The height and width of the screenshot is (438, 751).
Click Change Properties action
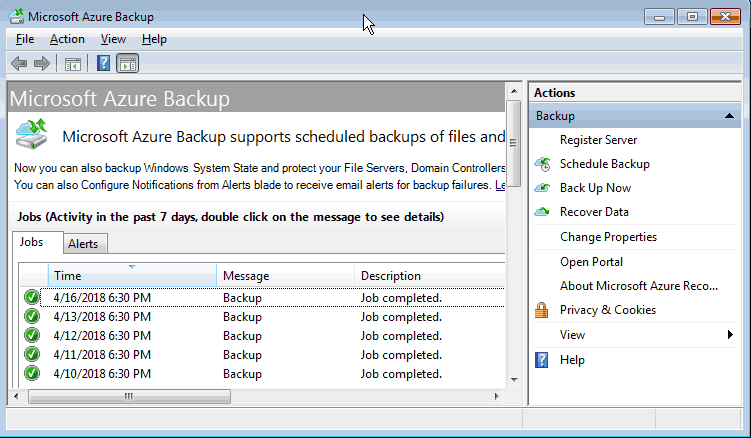(x=608, y=237)
